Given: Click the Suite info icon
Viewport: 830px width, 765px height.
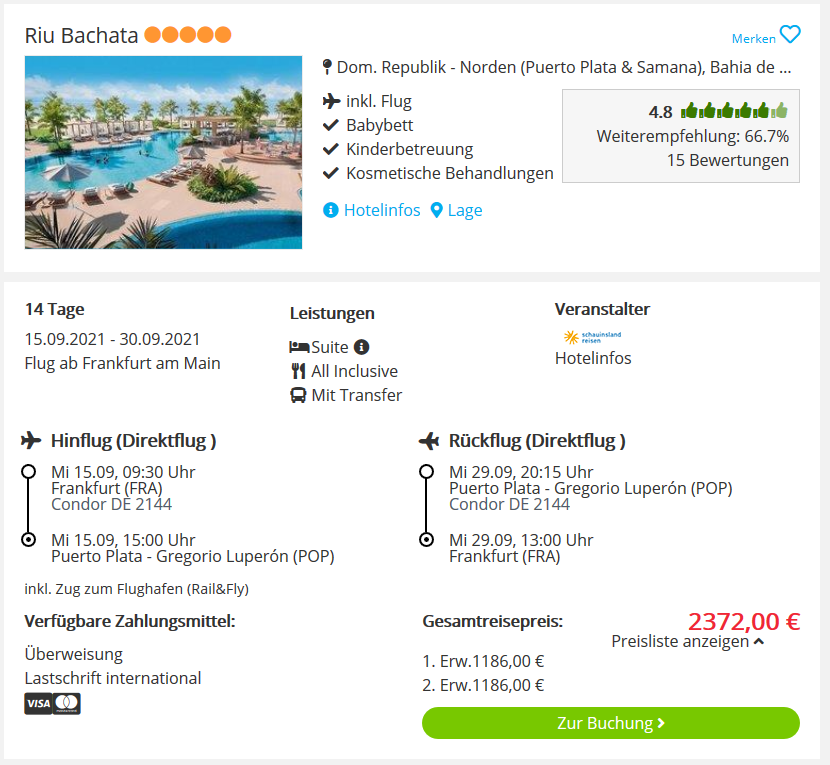Looking at the screenshot, I should 362,347.
